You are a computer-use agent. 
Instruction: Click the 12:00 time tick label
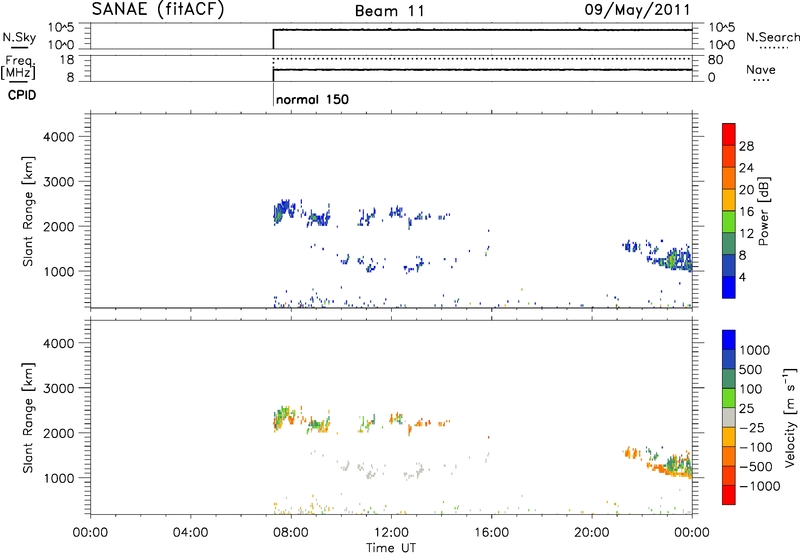tap(391, 533)
